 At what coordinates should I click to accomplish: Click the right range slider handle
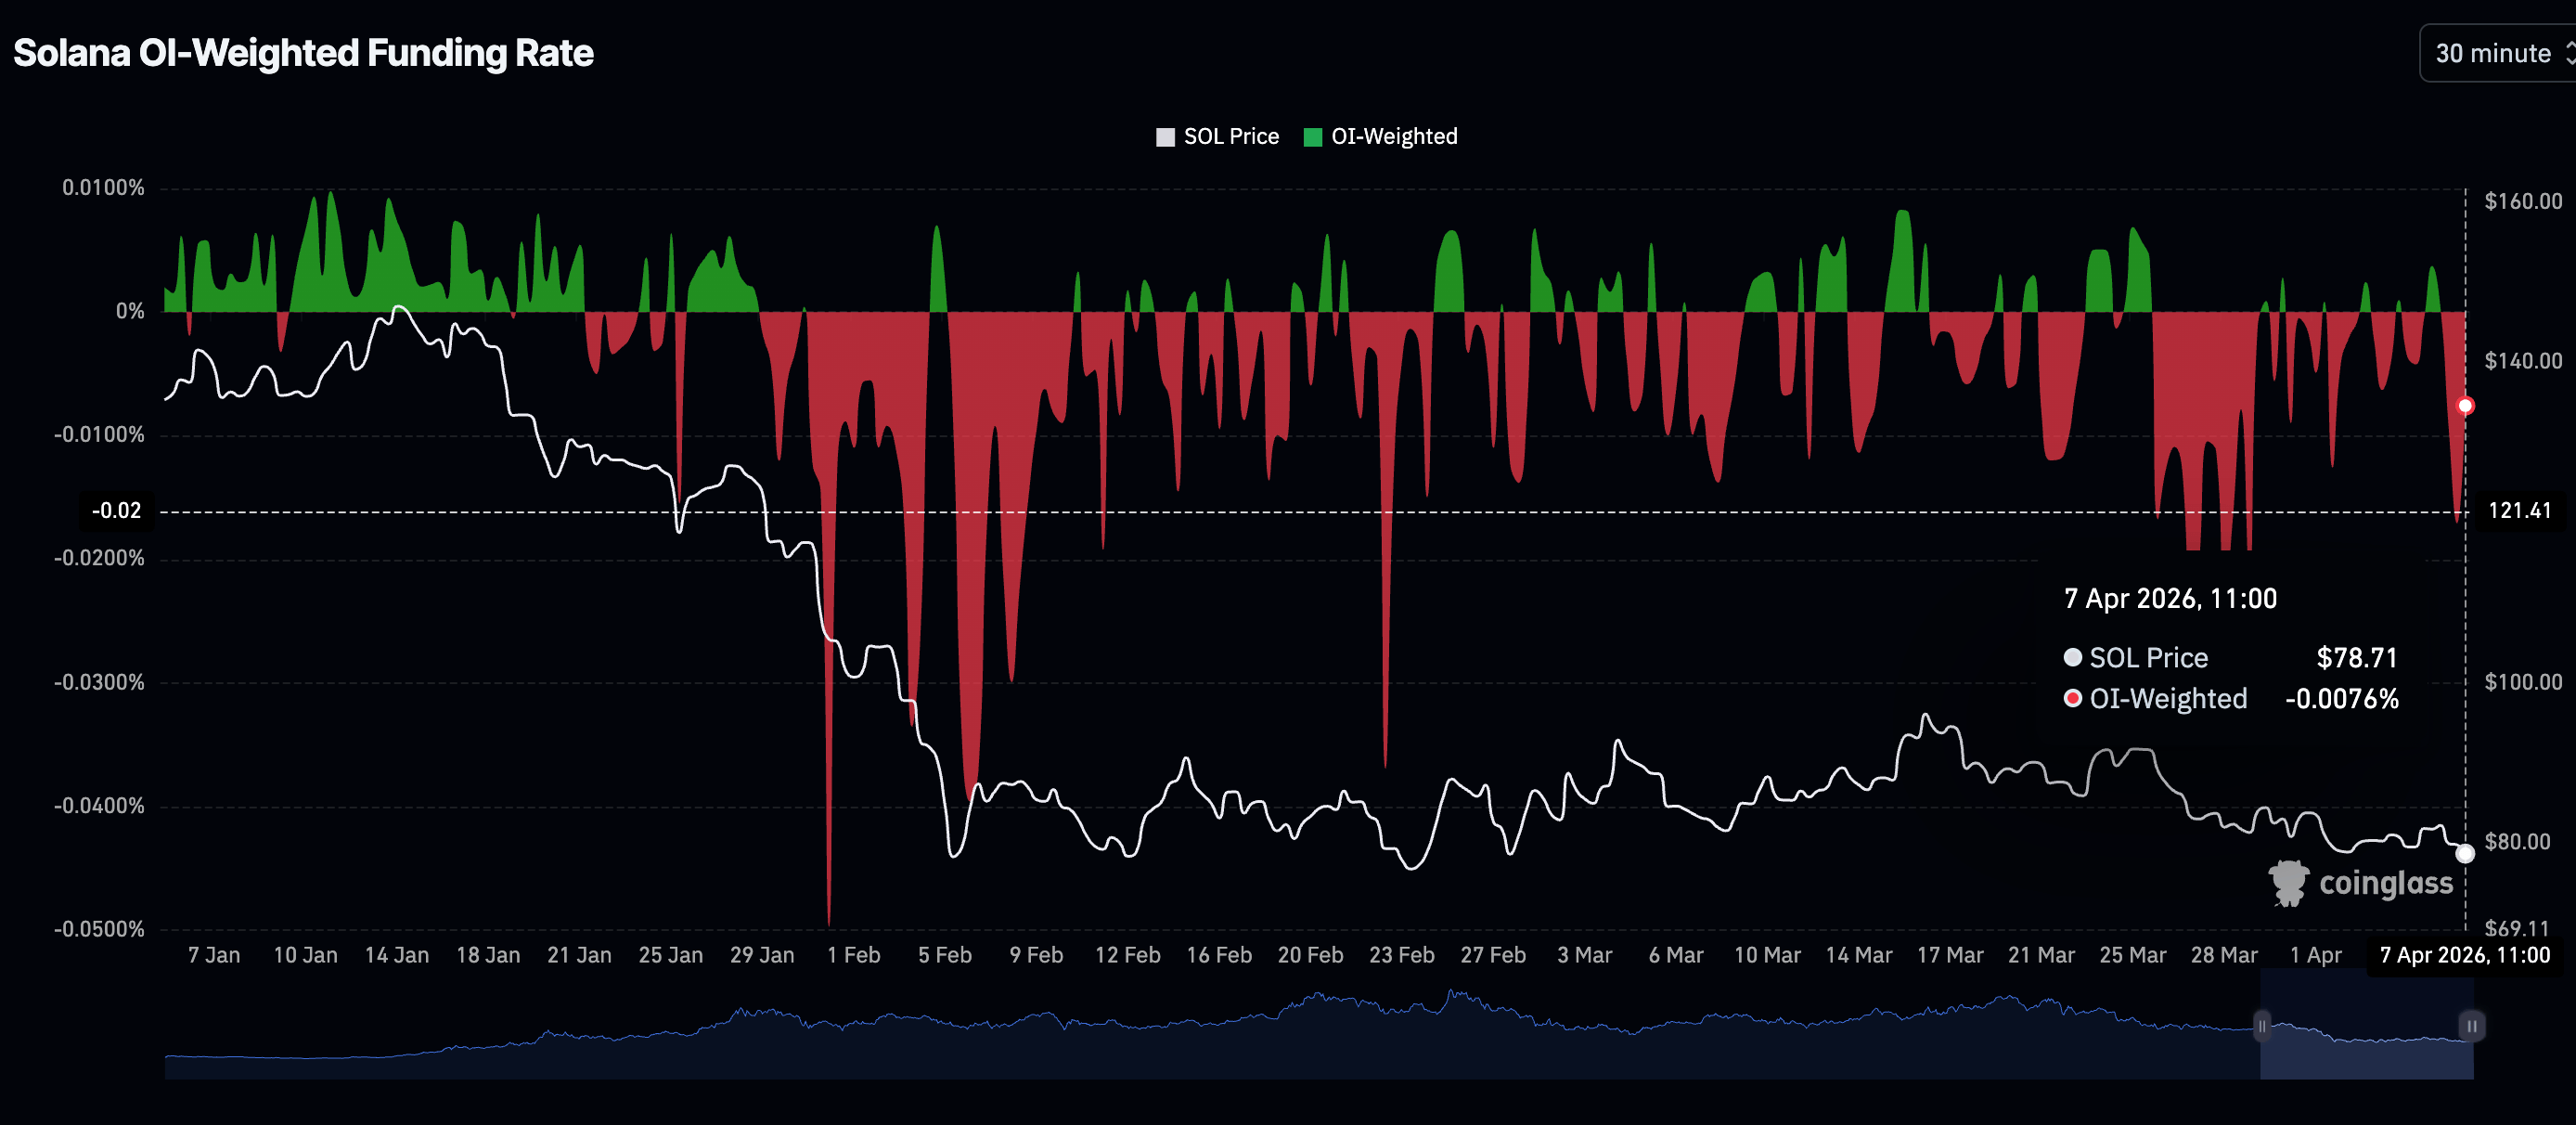click(x=2471, y=1026)
